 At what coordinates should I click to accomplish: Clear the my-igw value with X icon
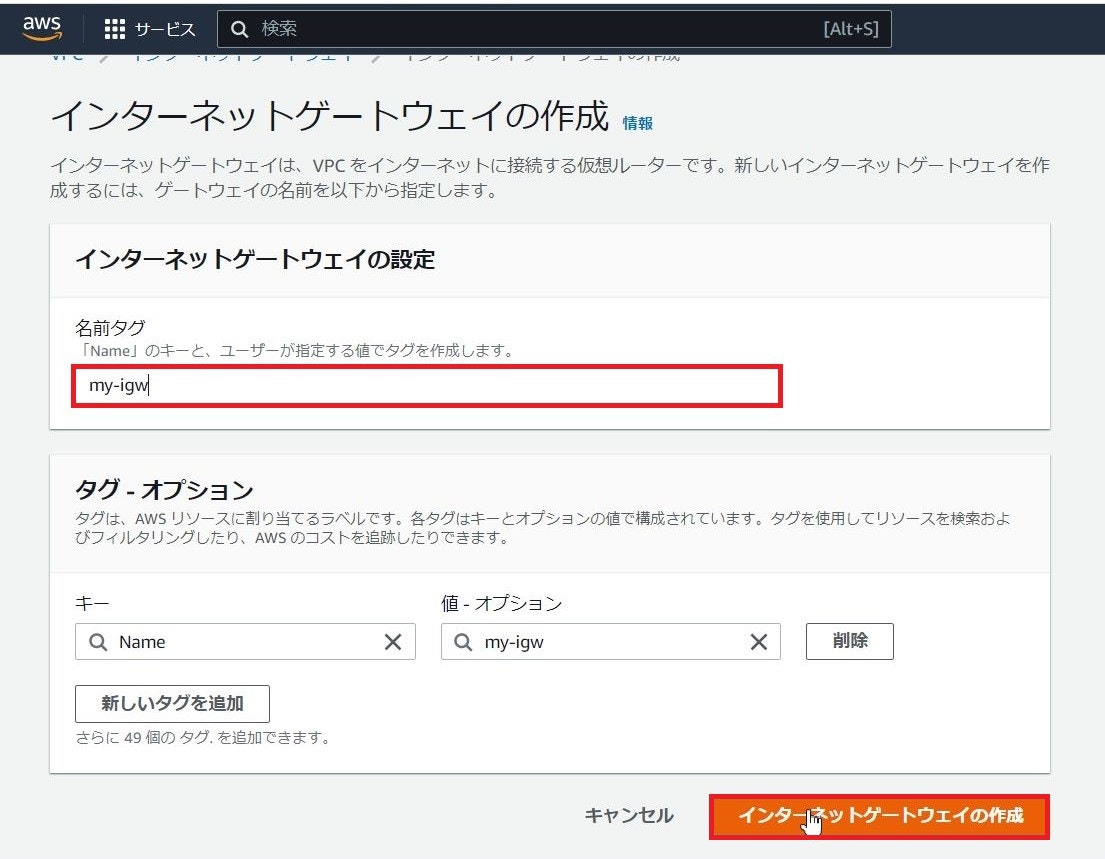tap(758, 642)
